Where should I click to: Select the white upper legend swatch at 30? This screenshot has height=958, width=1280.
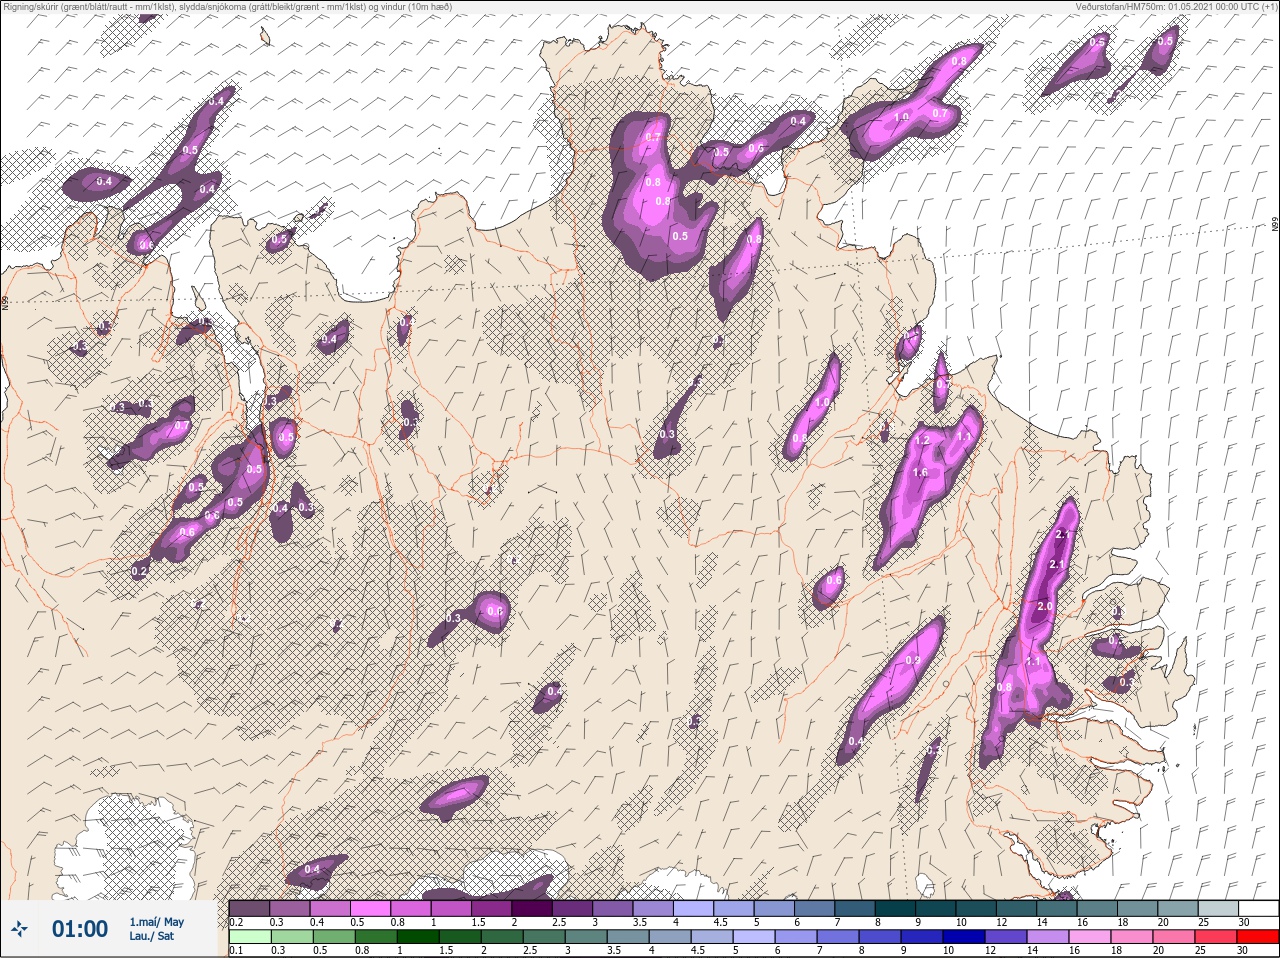coord(1258,908)
